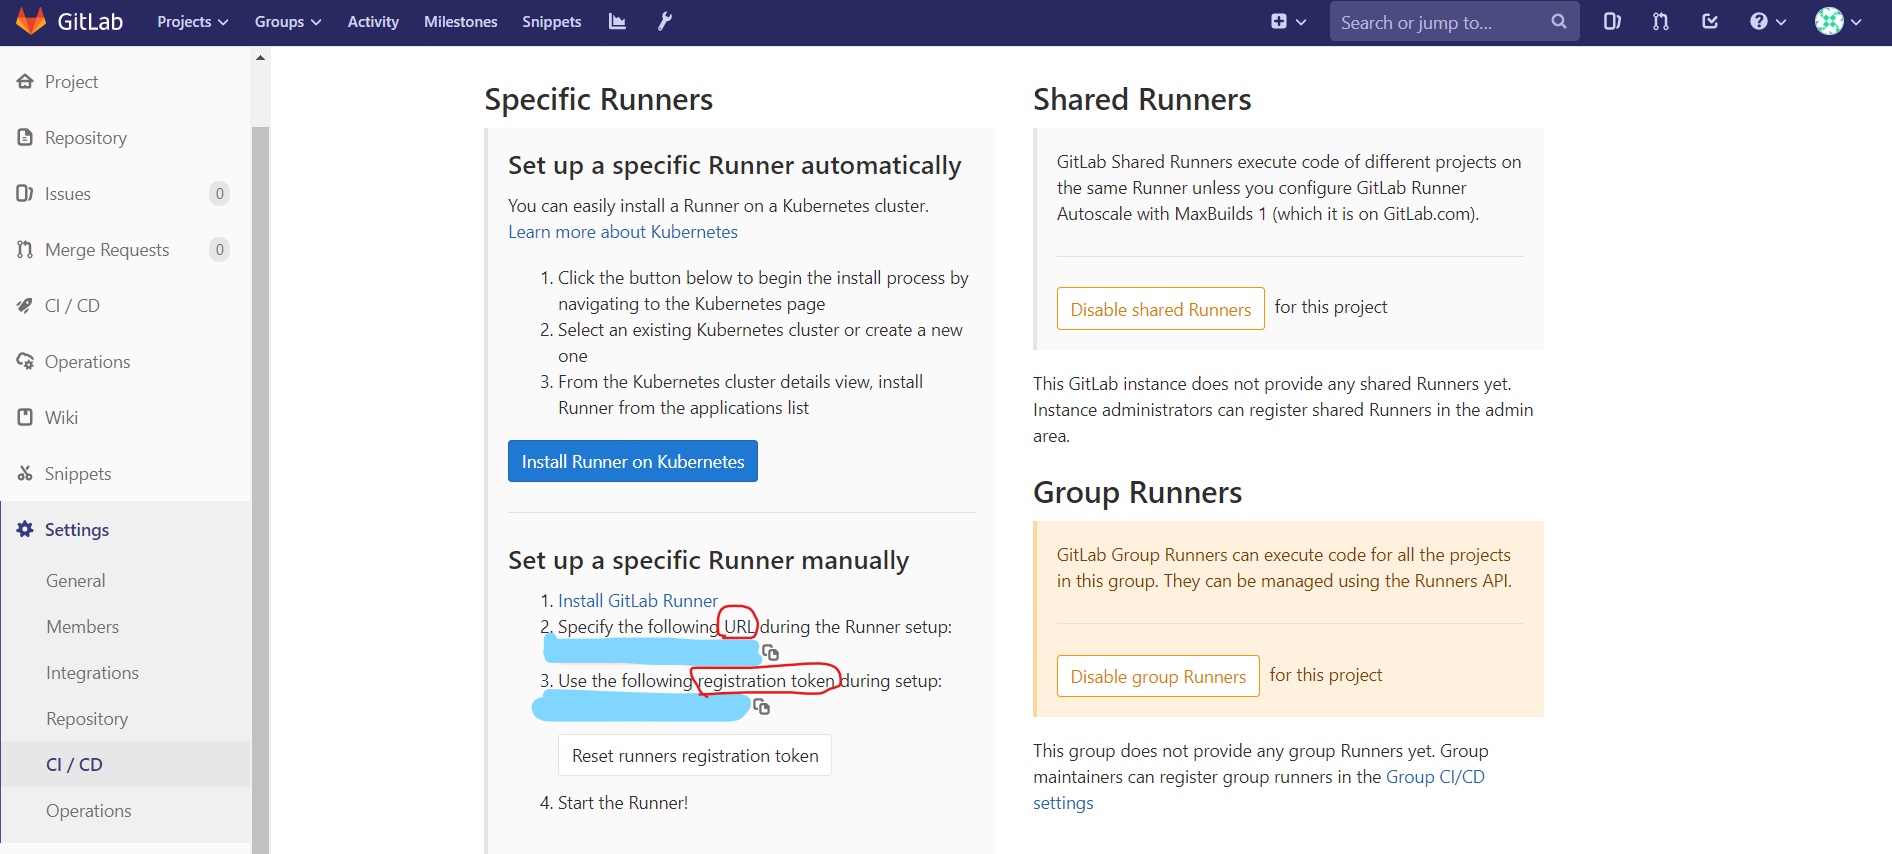Open Snippets in the top menu

click(551, 21)
